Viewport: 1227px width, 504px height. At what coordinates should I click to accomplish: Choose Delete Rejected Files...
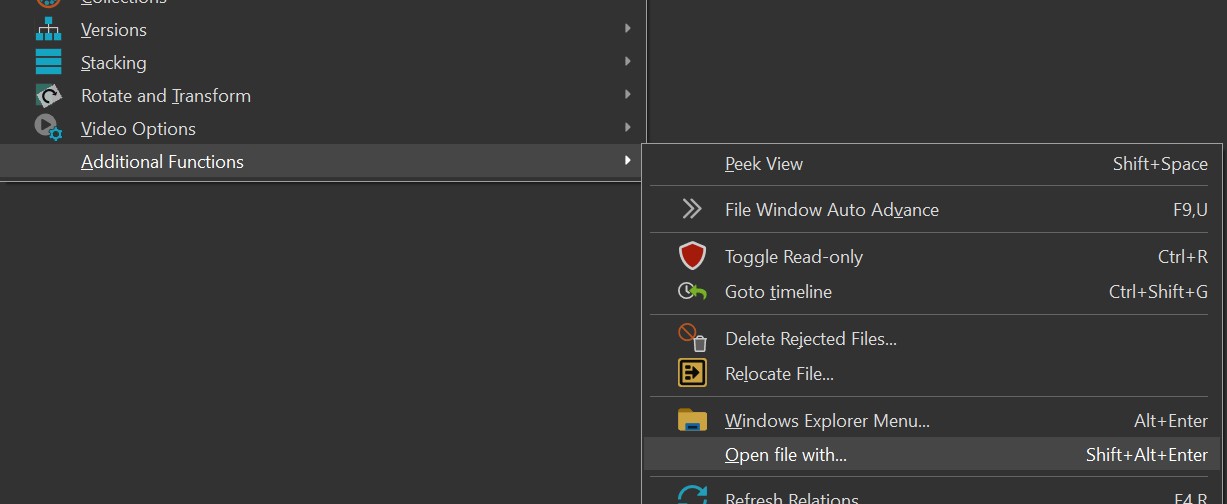click(x=932, y=339)
